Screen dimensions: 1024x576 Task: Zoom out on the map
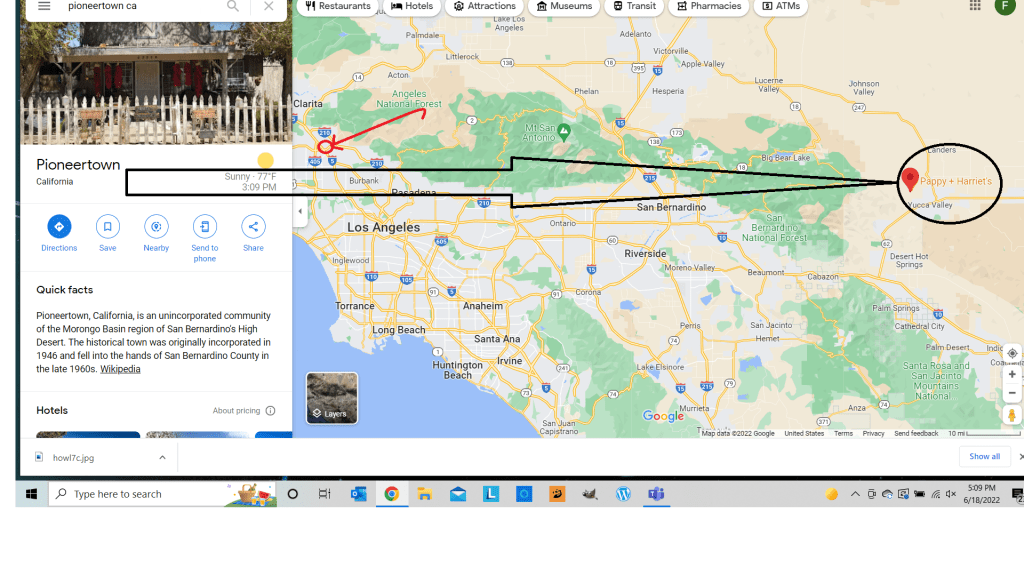pos(1012,393)
